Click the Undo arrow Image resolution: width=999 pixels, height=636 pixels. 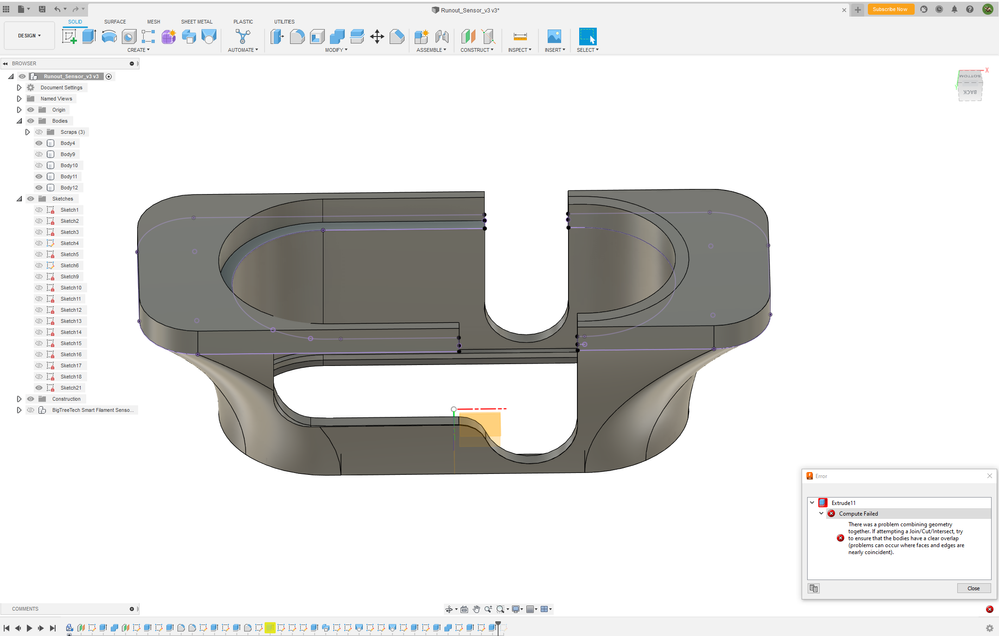(57, 9)
